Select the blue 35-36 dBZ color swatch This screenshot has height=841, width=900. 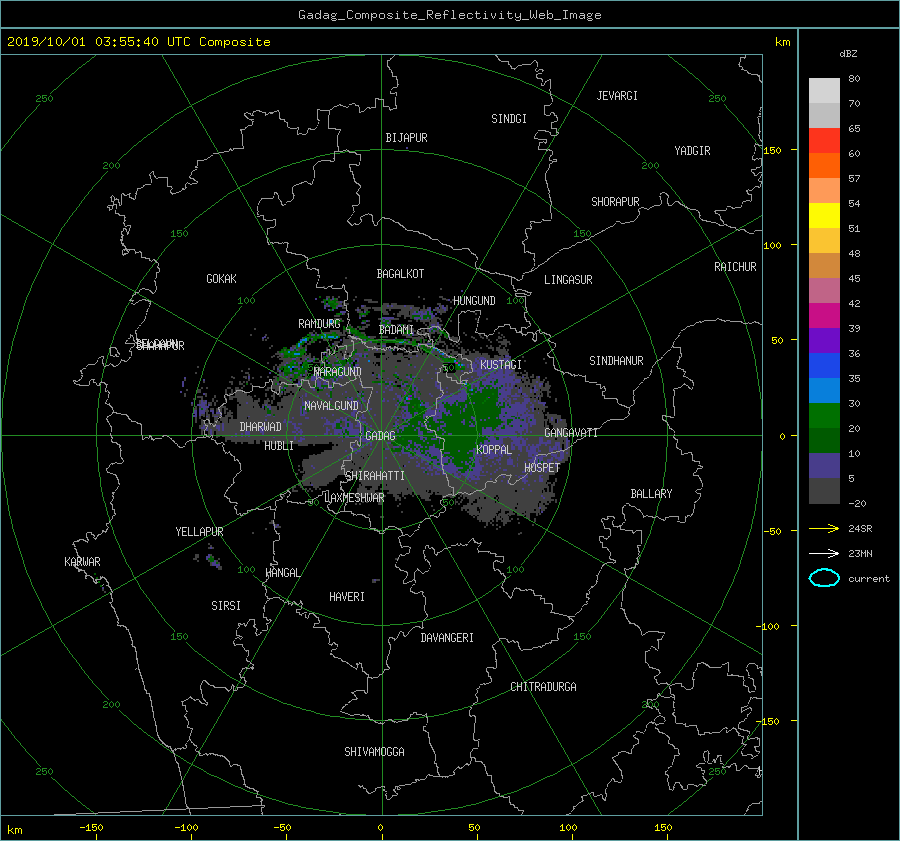pyautogui.click(x=824, y=365)
